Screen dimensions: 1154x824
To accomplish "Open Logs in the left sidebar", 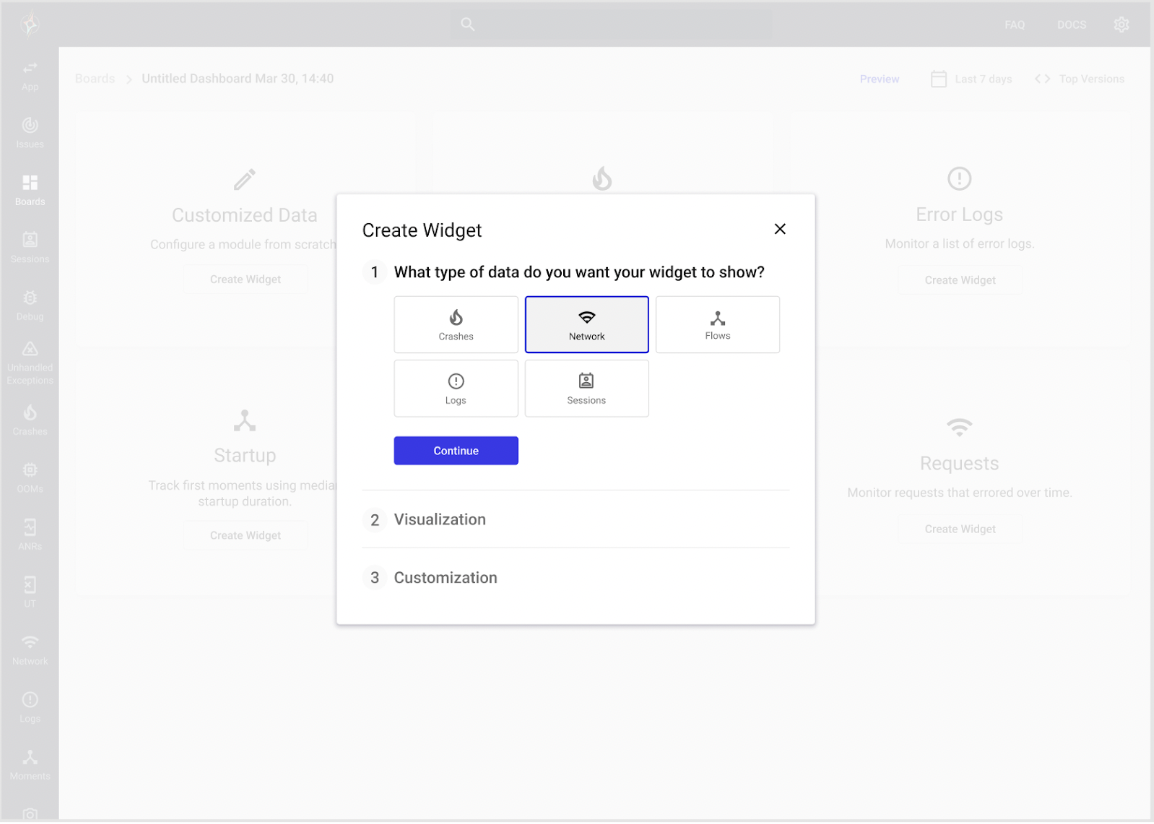I will pos(29,708).
